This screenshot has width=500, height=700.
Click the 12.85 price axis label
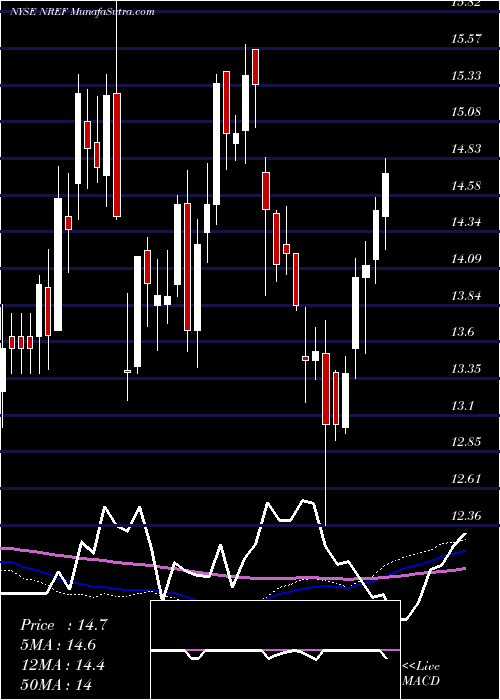[466, 442]
